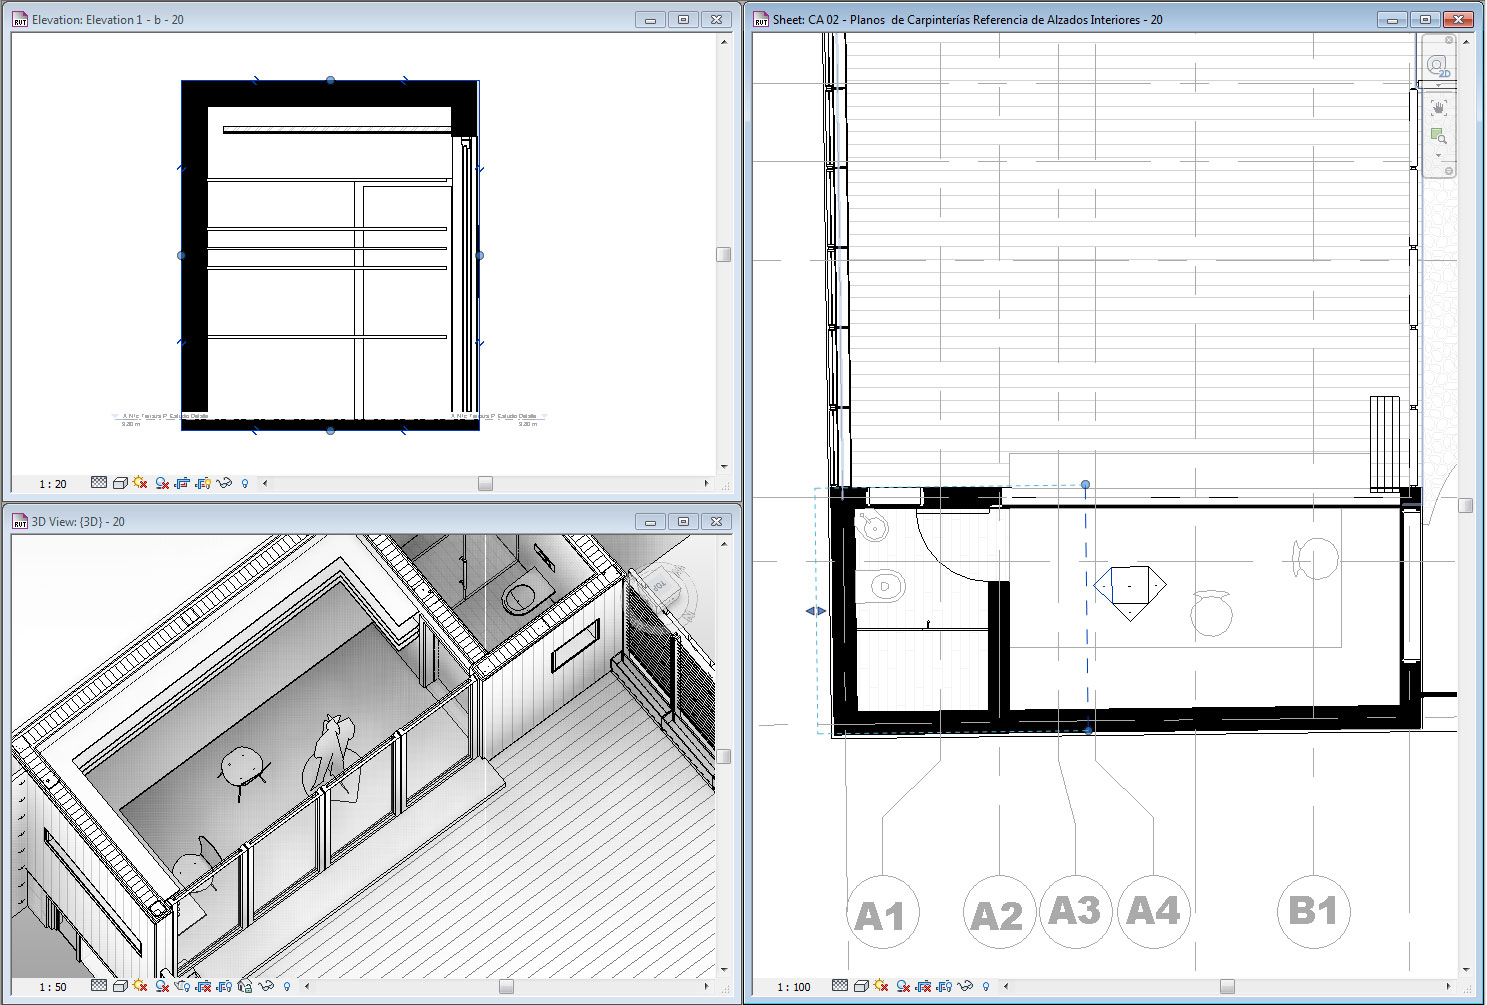Open the rendering dialog icon in the 3D View

click(x=183, y=986)
